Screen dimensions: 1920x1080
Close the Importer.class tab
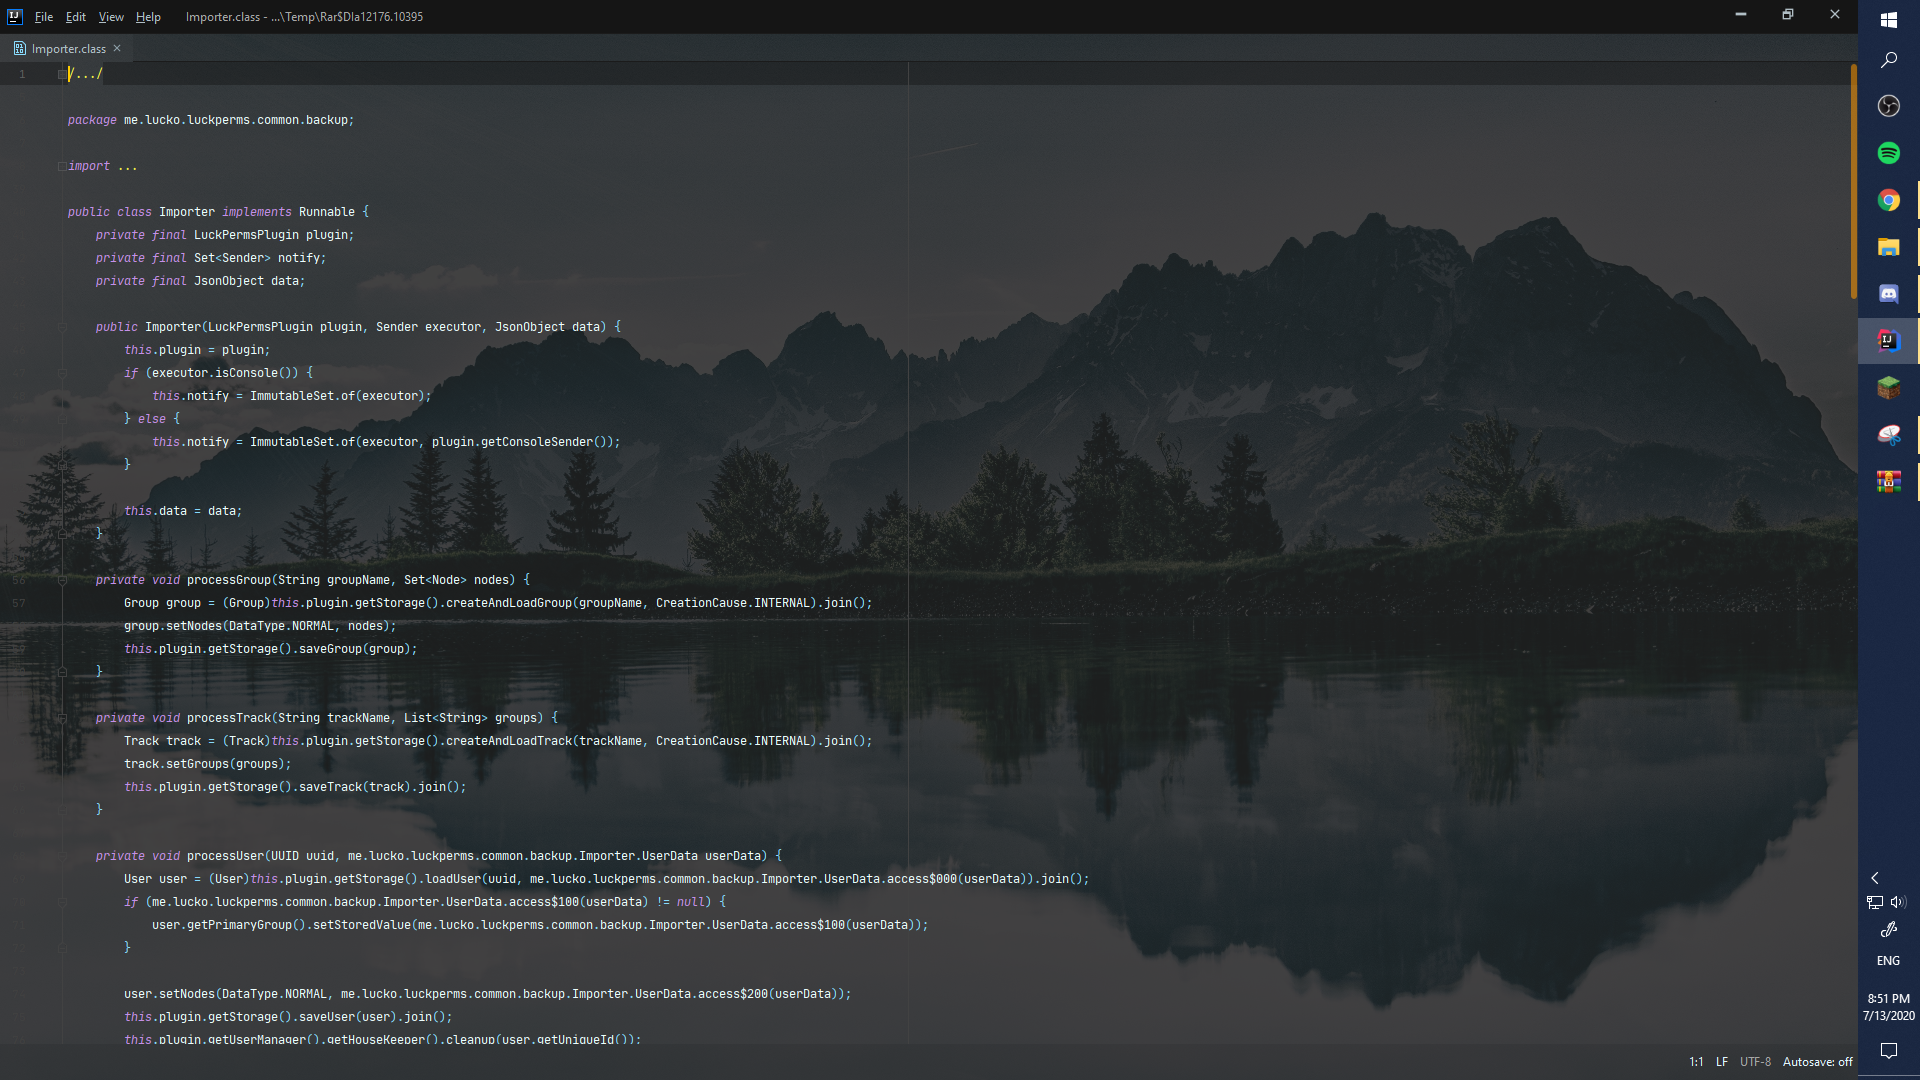[x=117, y=48]
